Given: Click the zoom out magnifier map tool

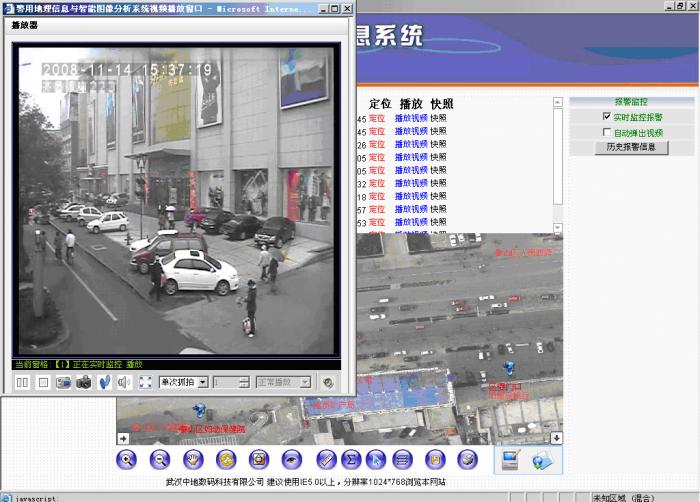Looking at the screenshot, I should tap(160, 459).
